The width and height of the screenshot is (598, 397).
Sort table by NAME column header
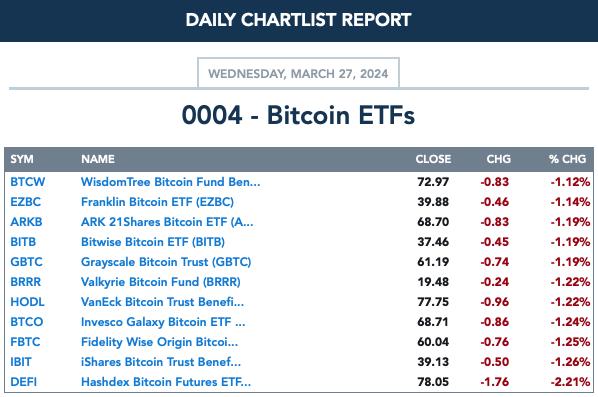[x=98, y=159]
